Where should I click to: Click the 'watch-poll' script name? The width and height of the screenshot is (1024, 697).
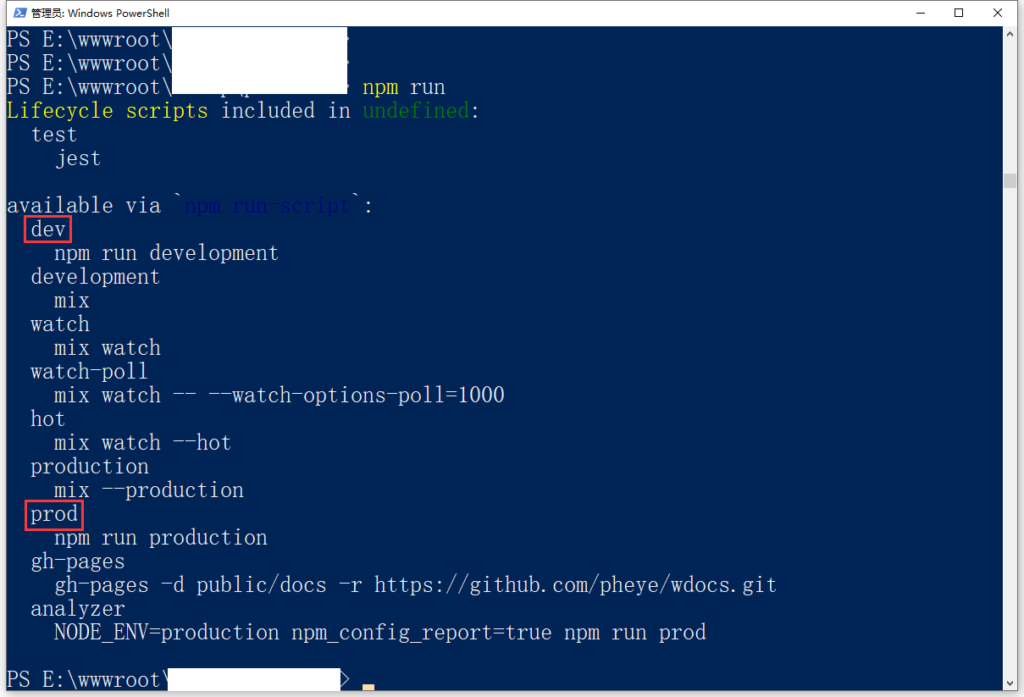pyautogui.click(x=89, y=371)
